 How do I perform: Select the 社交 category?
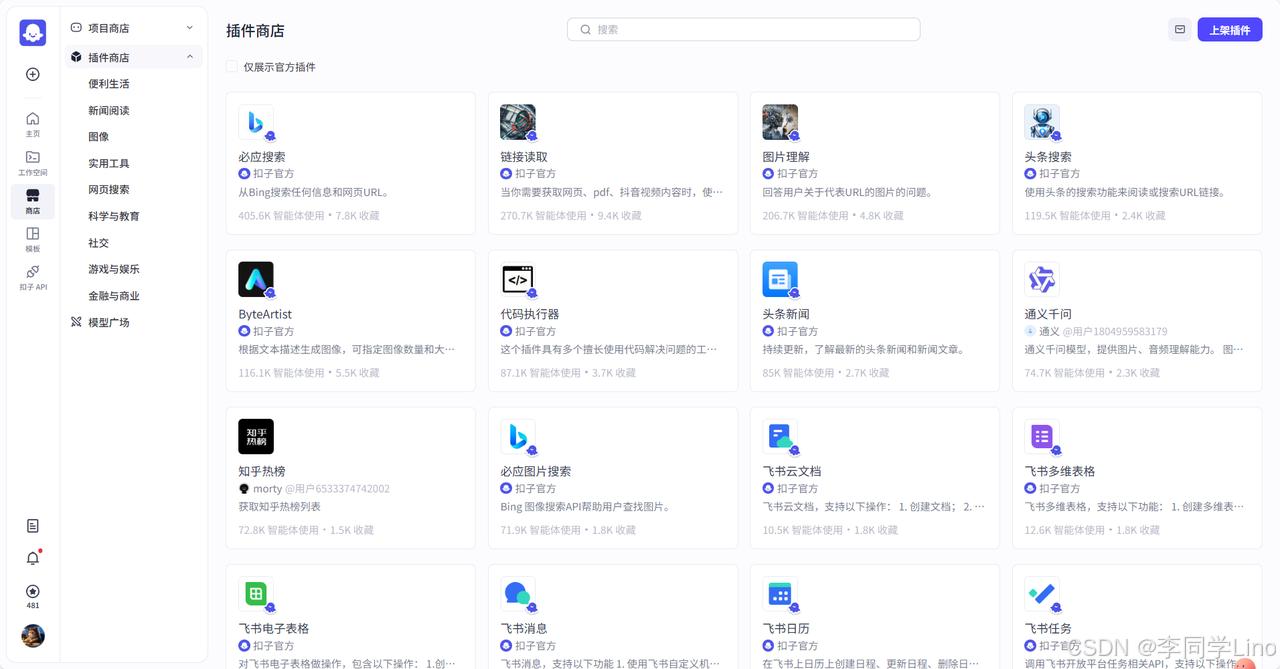click(x=98, y=243)
